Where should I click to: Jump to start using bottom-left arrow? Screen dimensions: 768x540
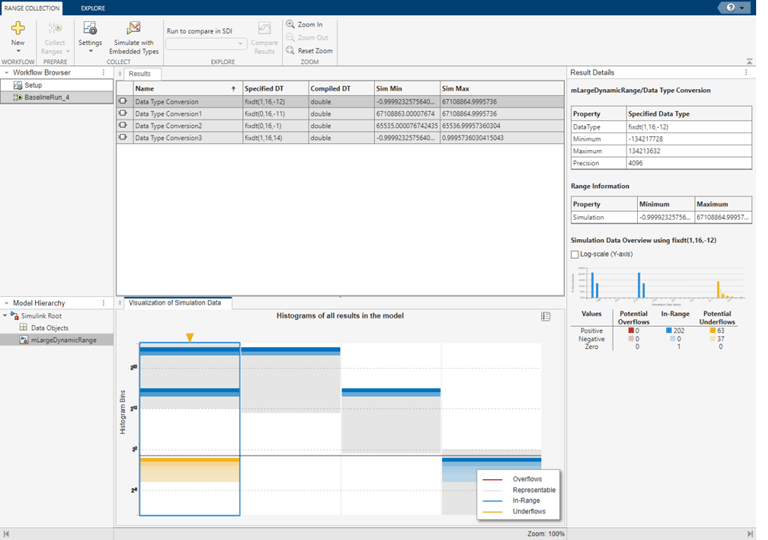coord(6,534)
